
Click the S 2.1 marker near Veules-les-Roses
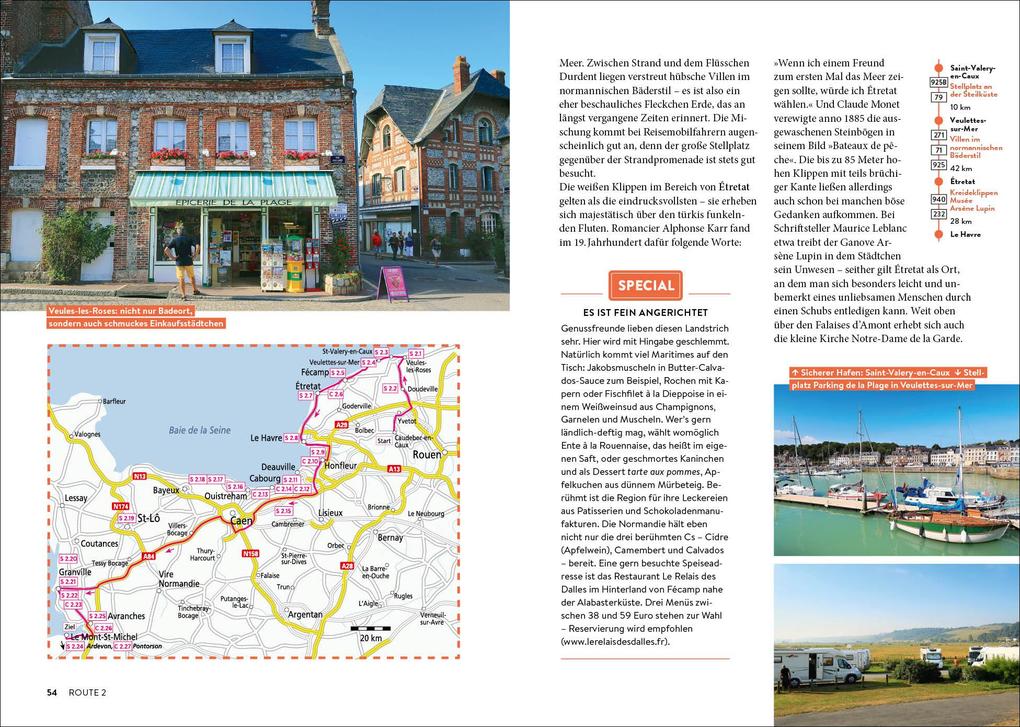coord(415,354)
